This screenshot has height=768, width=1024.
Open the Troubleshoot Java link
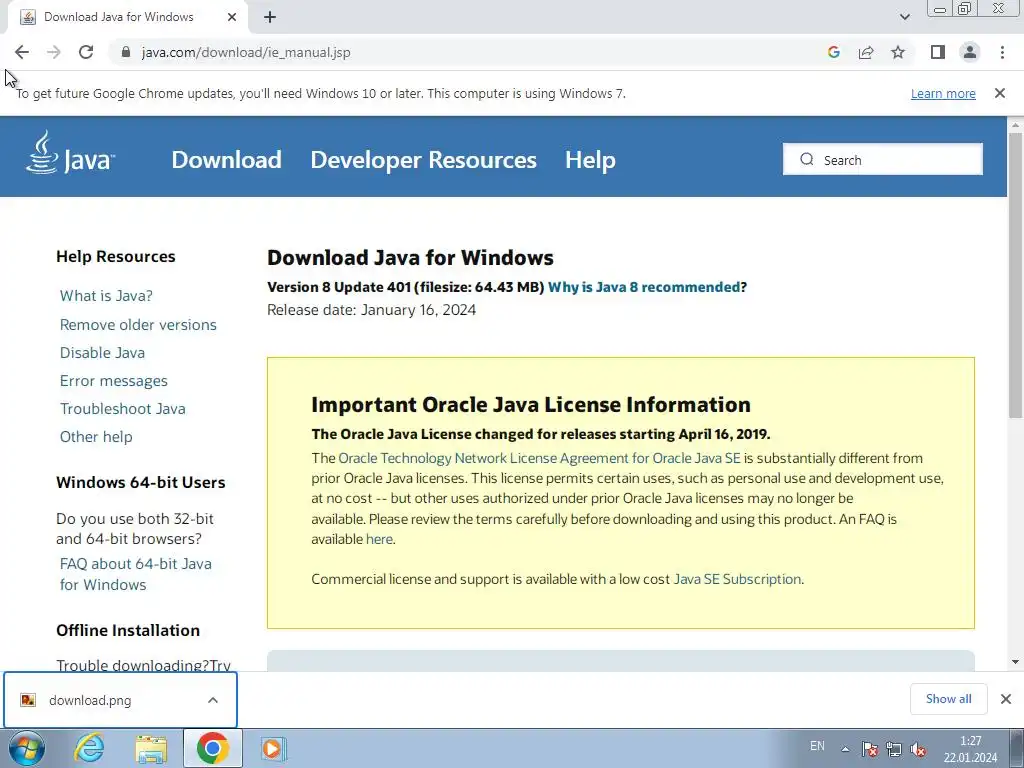coord(123,409)
